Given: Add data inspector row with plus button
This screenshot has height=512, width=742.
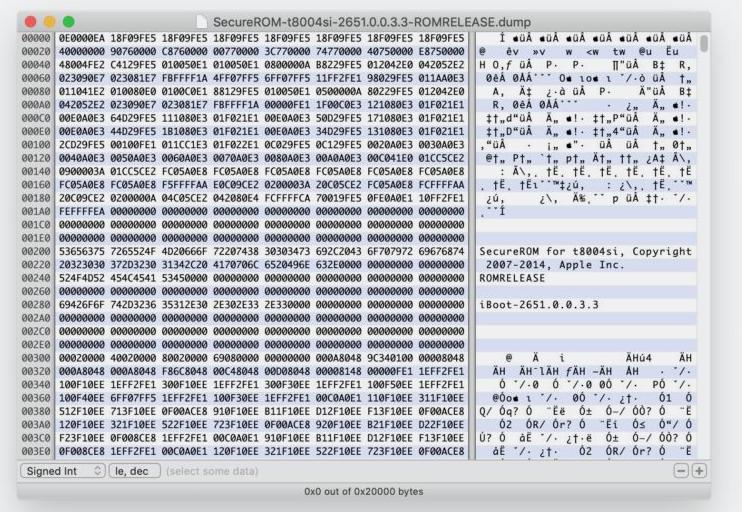Looking at the screenshot, I should click(x=699, y=471).
